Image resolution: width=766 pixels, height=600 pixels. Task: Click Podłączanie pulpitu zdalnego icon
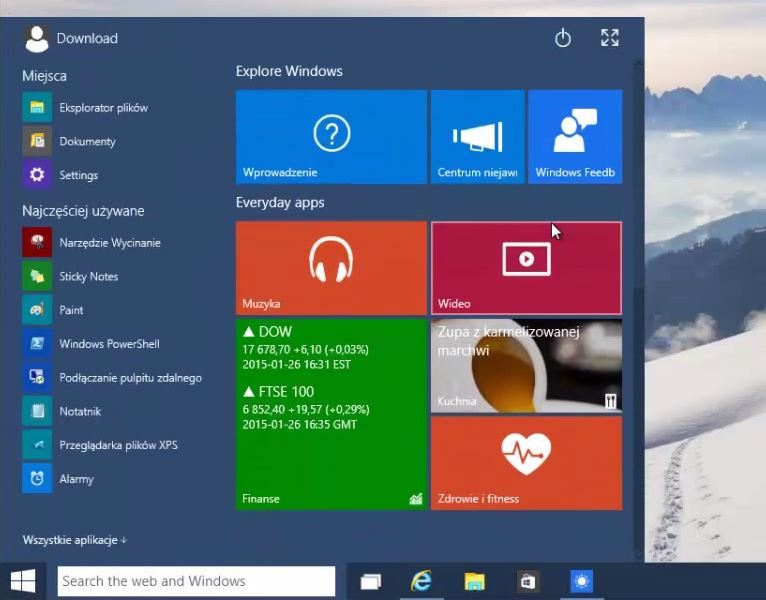37,377
